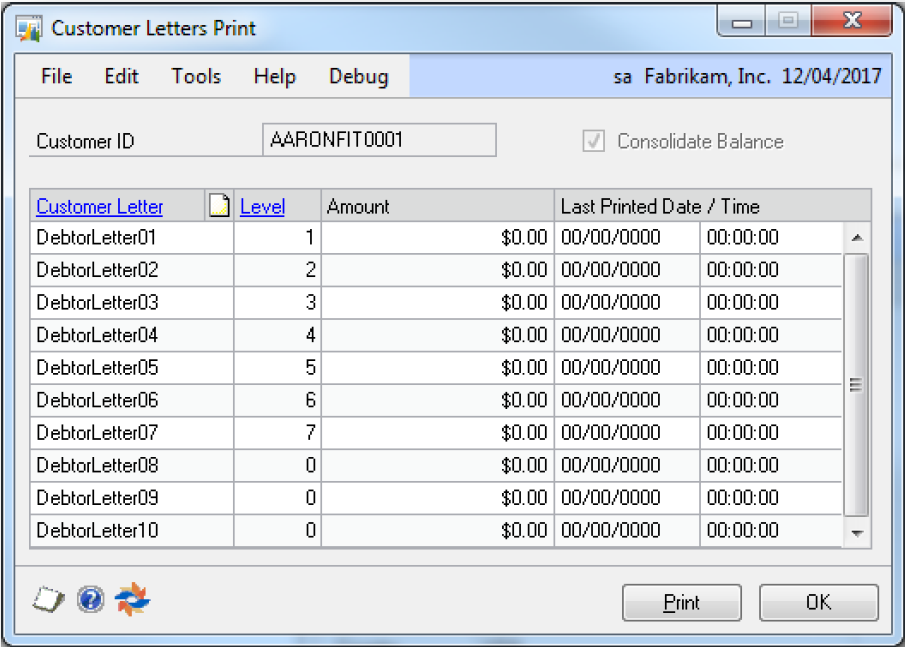Open the notes icon in bottom-left corner
Image resolution: width=905 pixels, height=647 pixels.
(x=47, y=599)
